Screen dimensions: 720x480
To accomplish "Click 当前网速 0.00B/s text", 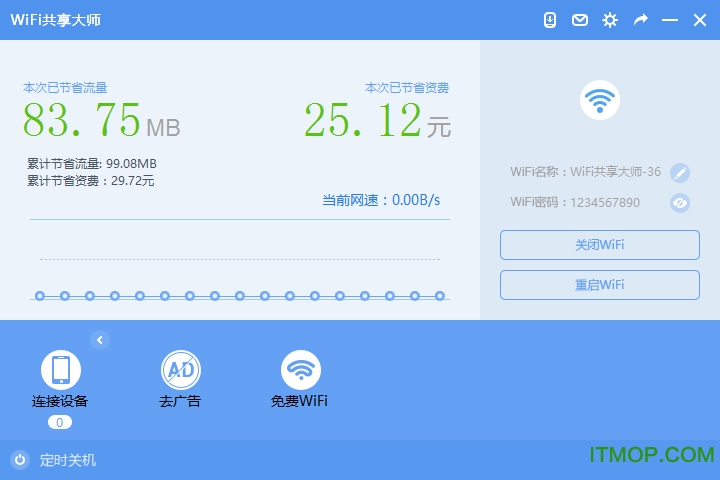I will (381, 200).
